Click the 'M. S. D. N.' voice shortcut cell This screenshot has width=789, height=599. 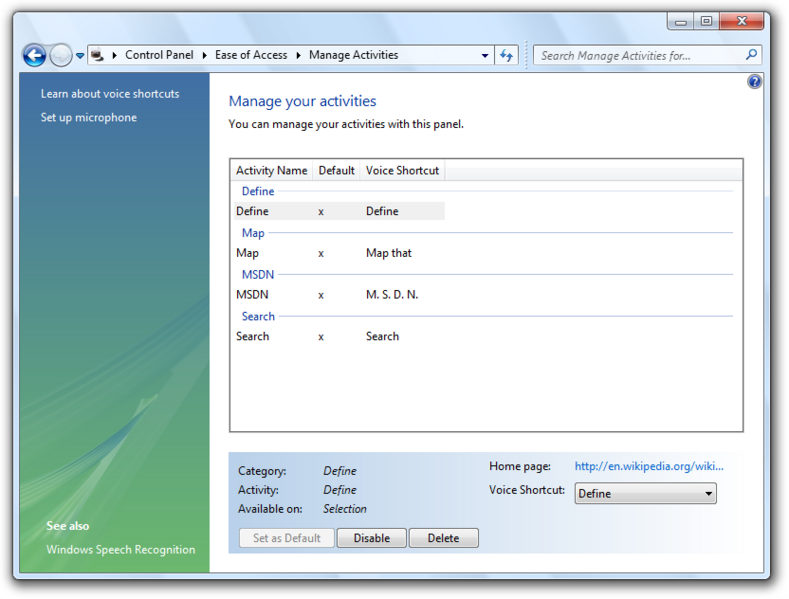[x=392, y=295]
